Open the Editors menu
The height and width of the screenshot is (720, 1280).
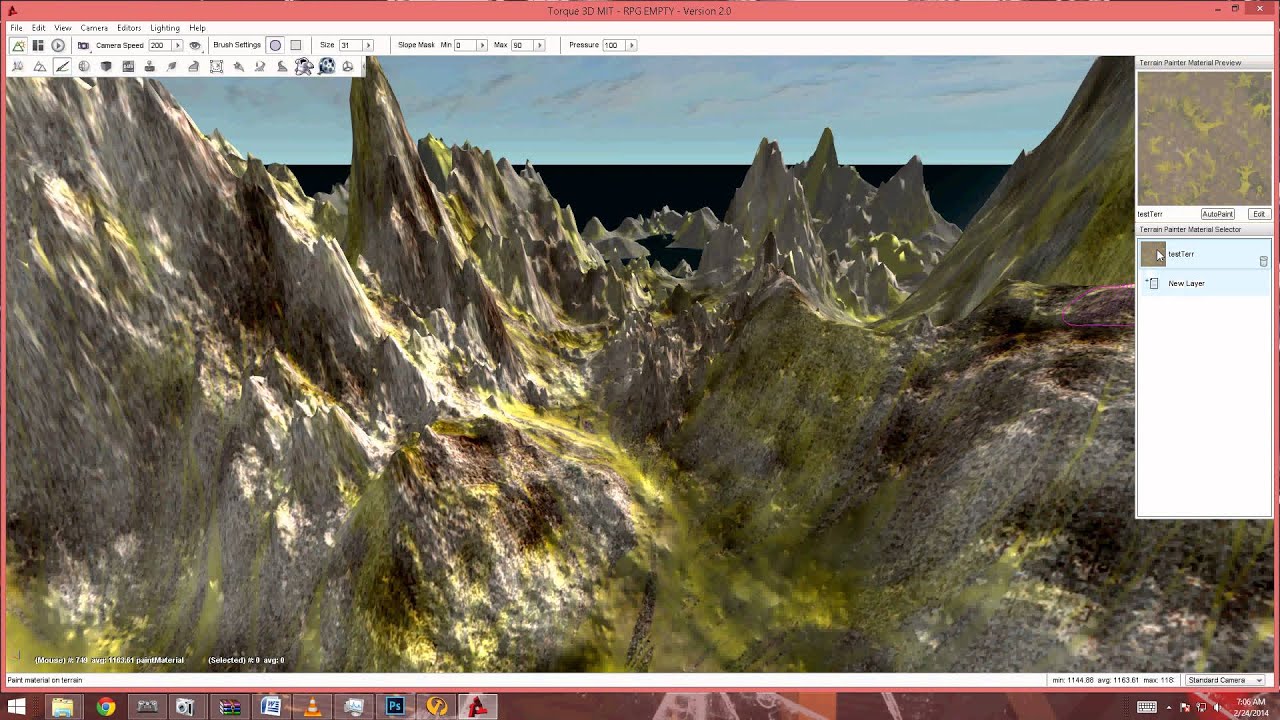[x=129, y=28]
